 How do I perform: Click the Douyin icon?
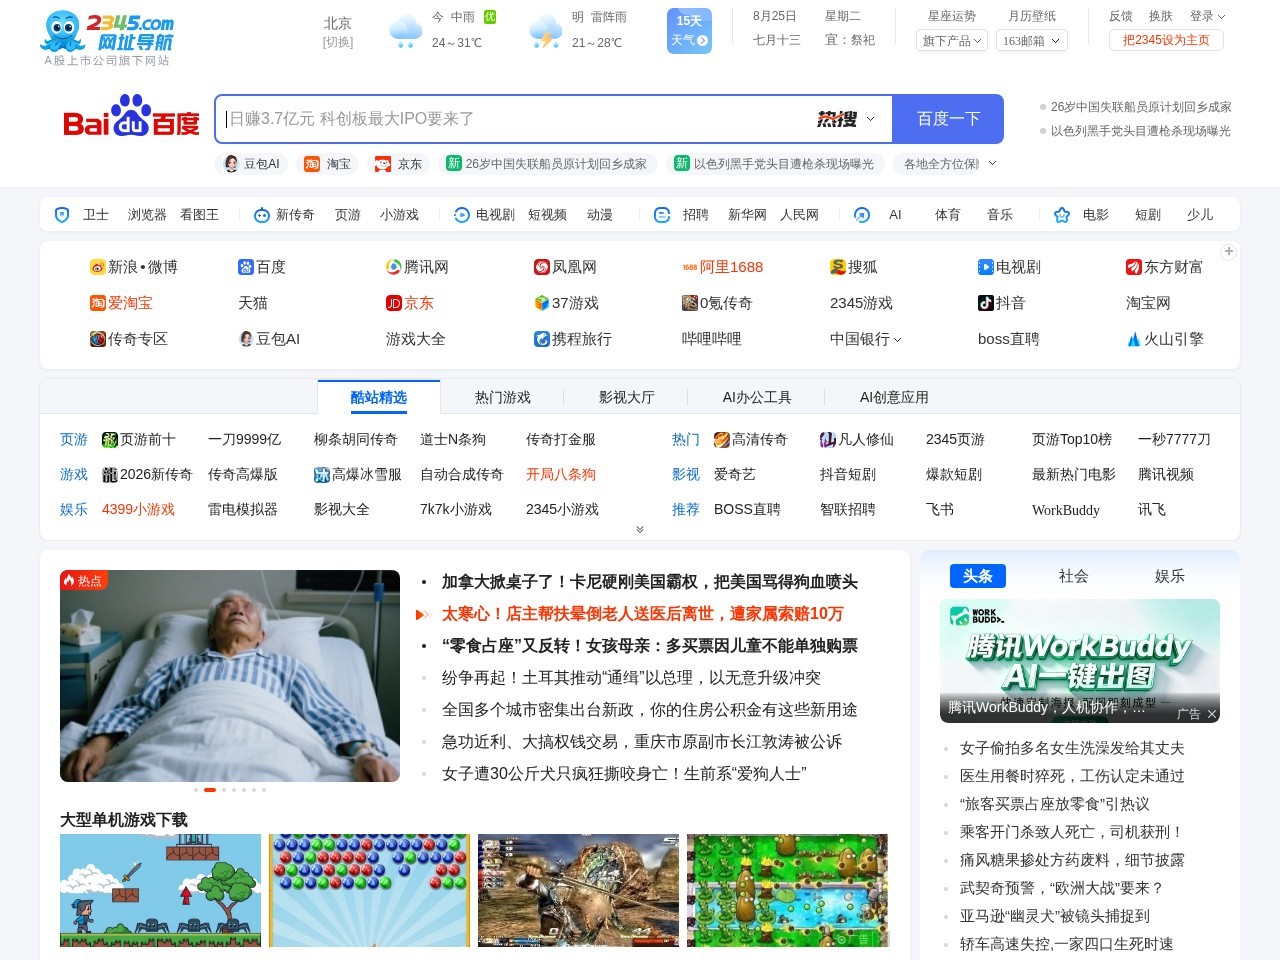(986, 303)
